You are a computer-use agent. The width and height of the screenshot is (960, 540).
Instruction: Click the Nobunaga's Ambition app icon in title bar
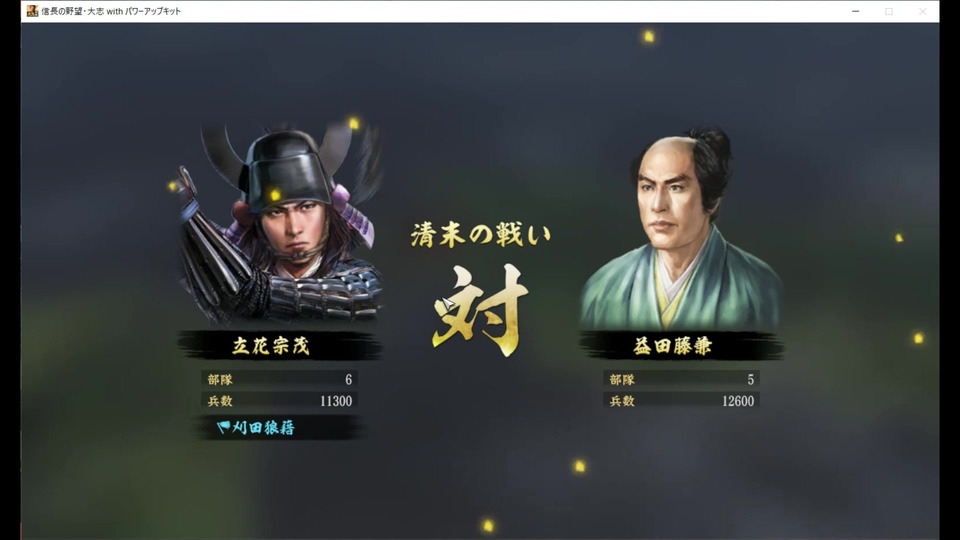tap(32, 11)
